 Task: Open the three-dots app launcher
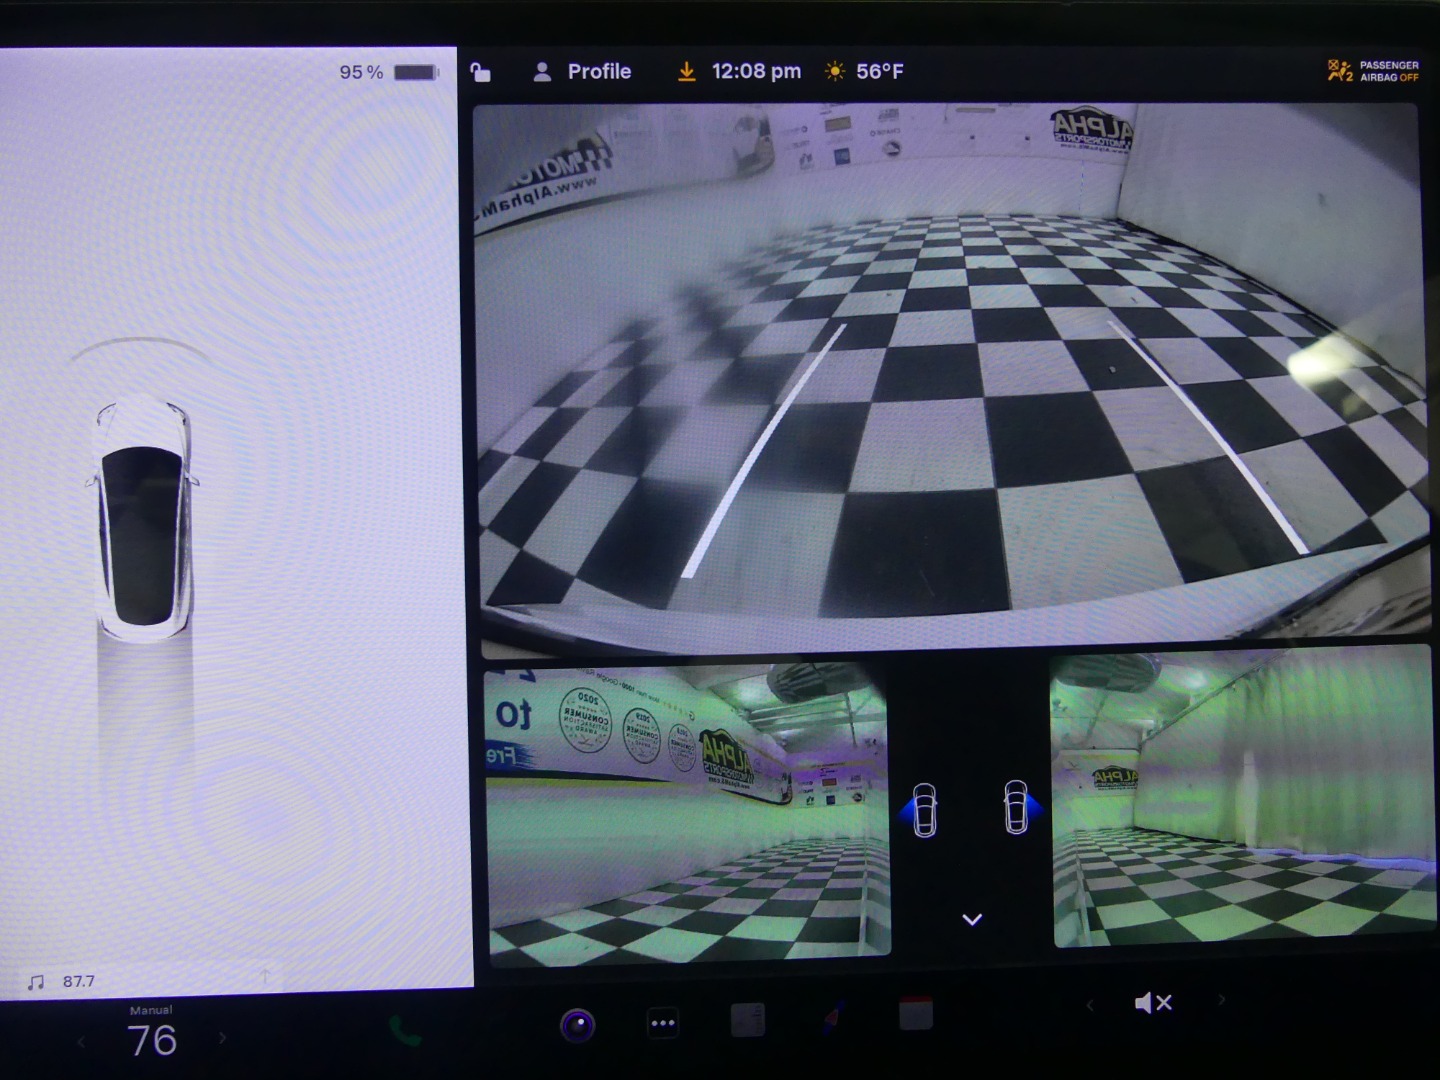663,1022
